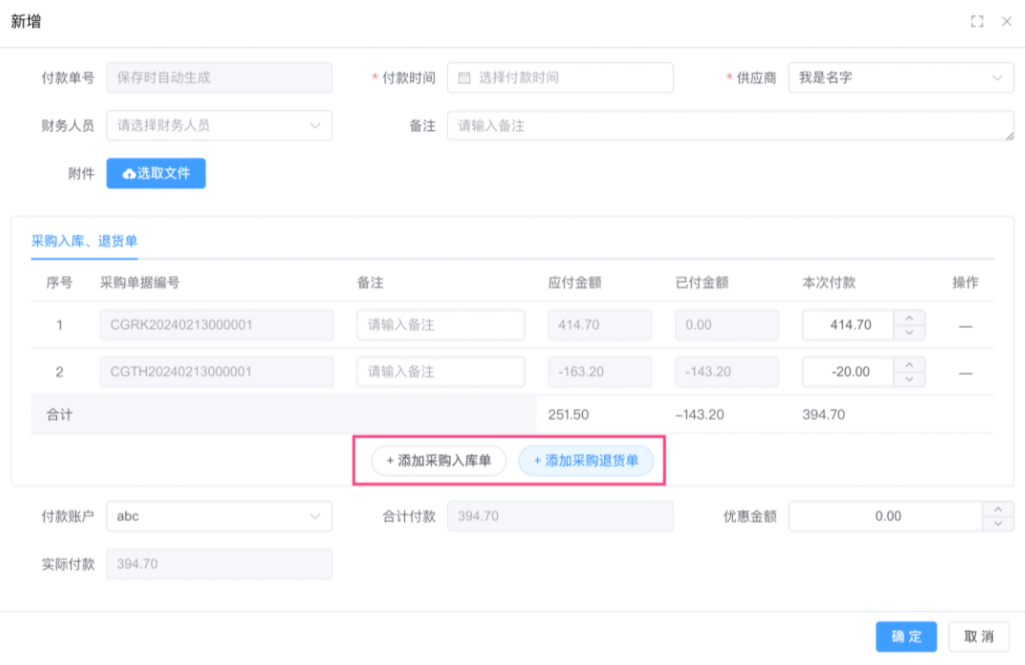Click the dropdown chevron on 供应商 field

point(996,77)
